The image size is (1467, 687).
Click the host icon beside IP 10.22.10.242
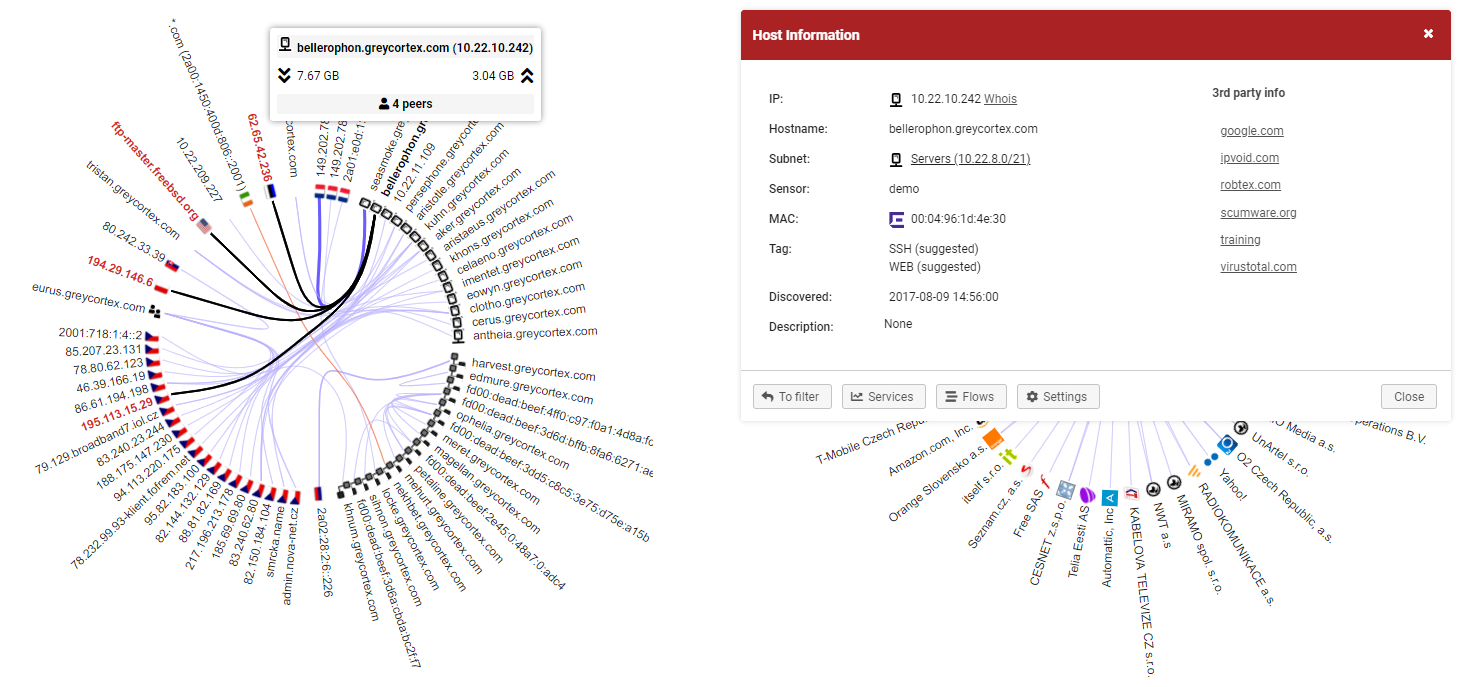(896, 98)
